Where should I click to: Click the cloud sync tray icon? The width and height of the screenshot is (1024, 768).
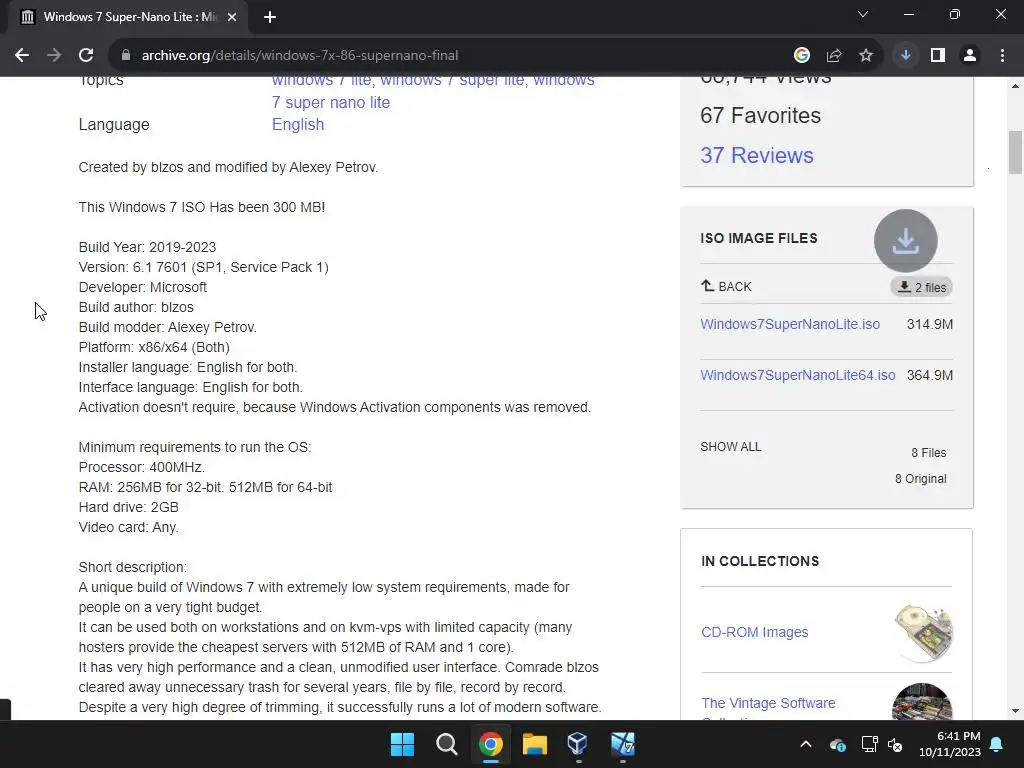[x=838, y=744]
